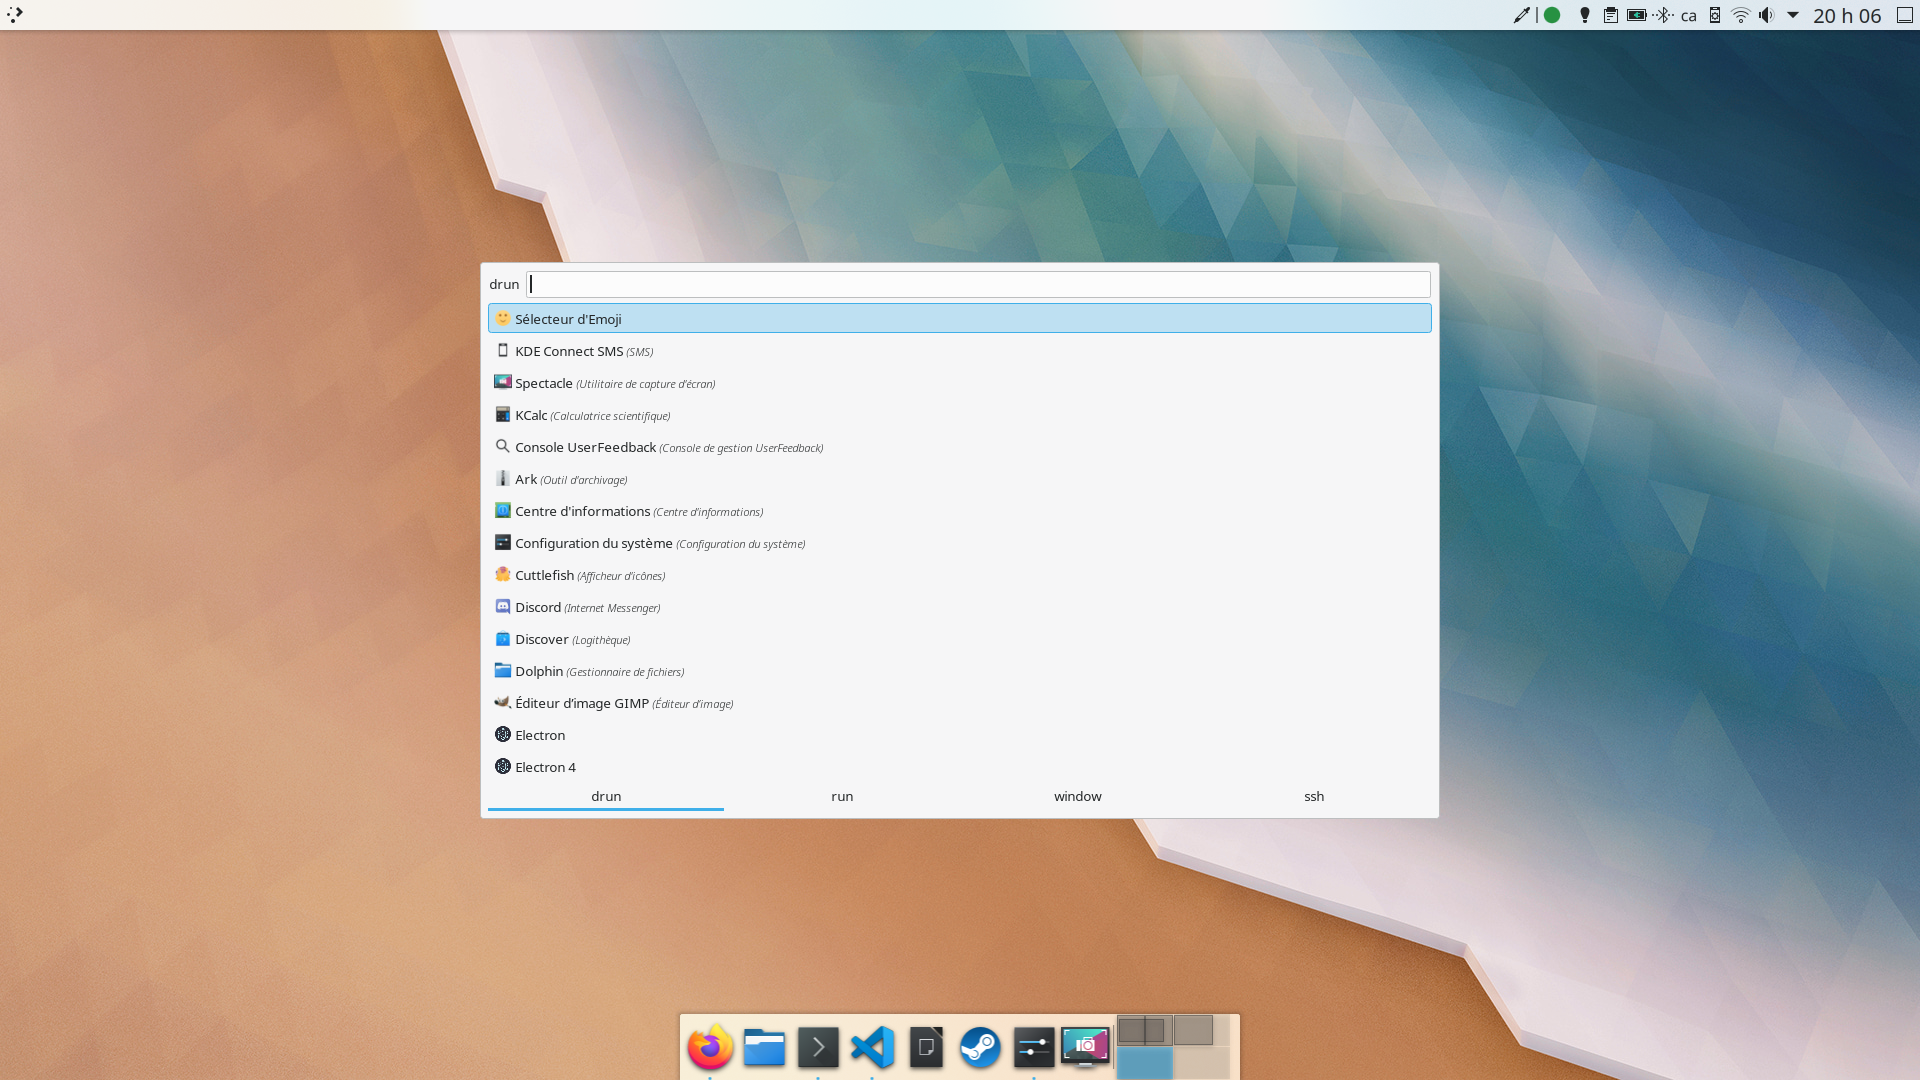Choose Éditeur d'image GIMP entry

click(582, 703)
